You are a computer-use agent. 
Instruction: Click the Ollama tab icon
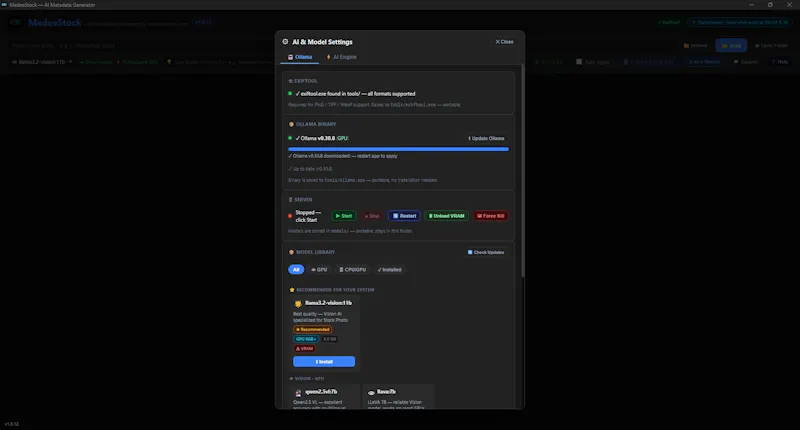(290, 57)
